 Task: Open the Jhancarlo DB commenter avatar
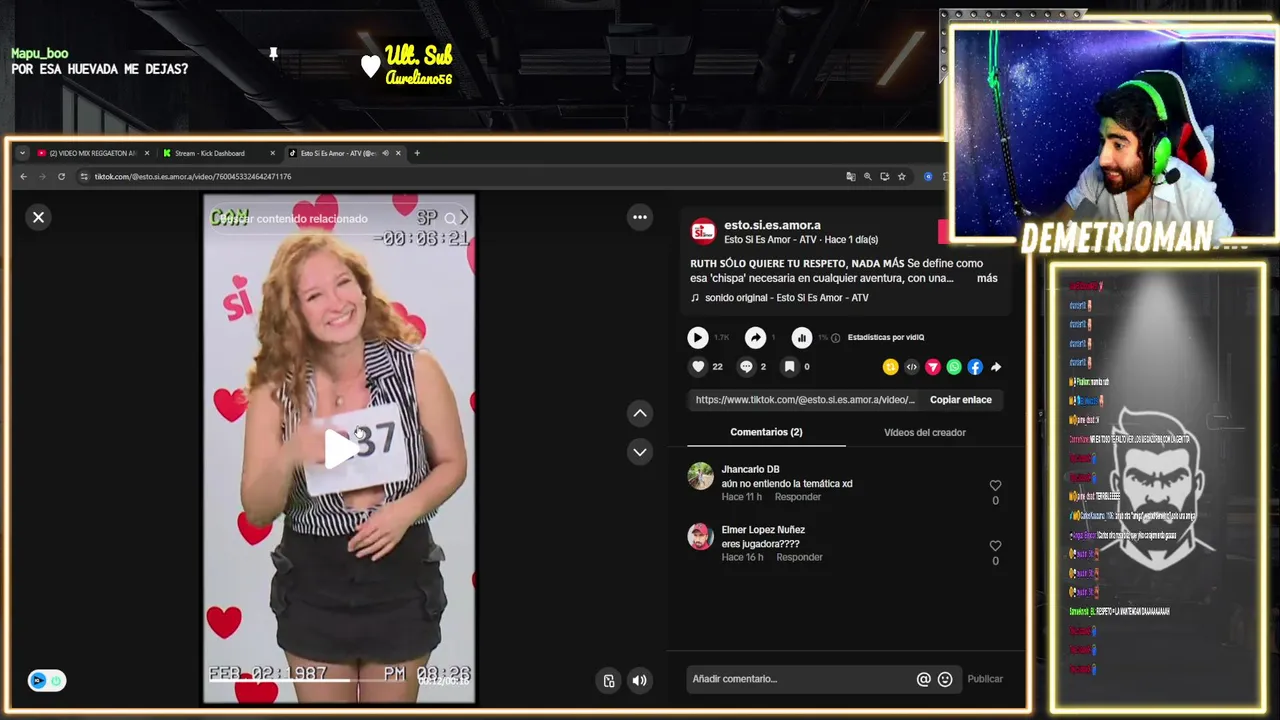click(x=701, y=476)
